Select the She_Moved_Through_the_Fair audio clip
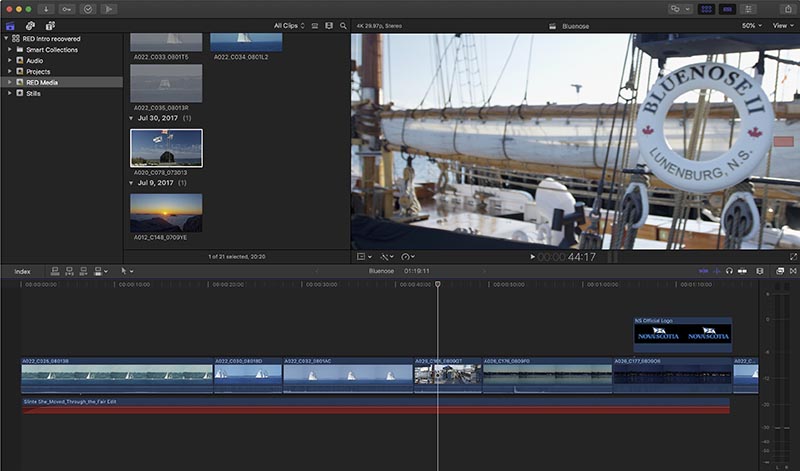Viewport: 800px width, 471px height. (x=376, y=406)
